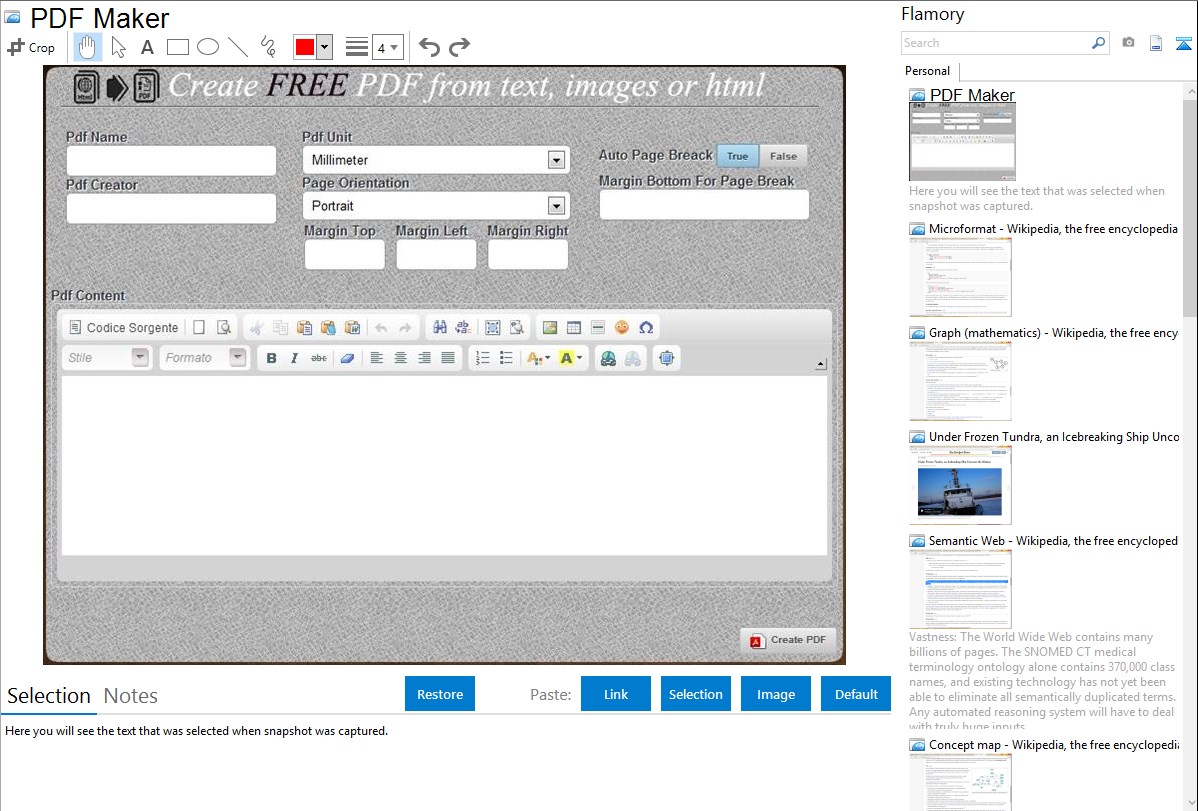Pick the rectangle drawing tool
This screenshot has width=1198, height=811.
[178, 47]
